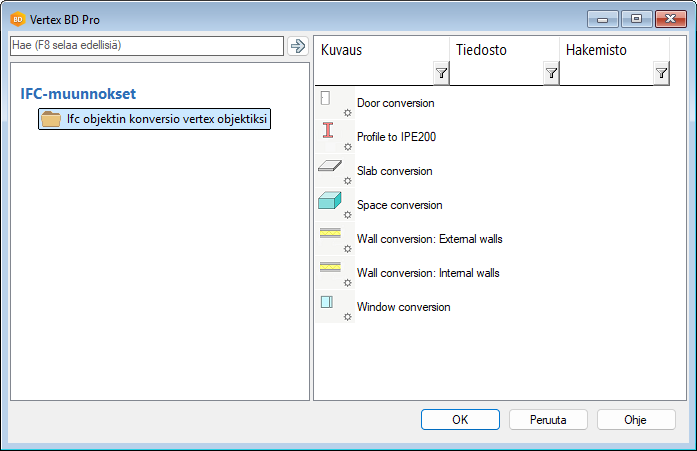Open the Tiedosto column filter
The image size is (697, 451).
tap(551, 73)
